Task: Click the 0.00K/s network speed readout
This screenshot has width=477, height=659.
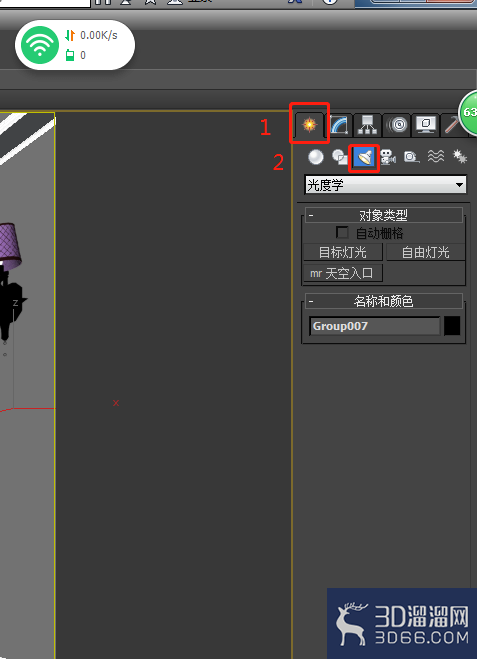Action: [x=99, y=35]
